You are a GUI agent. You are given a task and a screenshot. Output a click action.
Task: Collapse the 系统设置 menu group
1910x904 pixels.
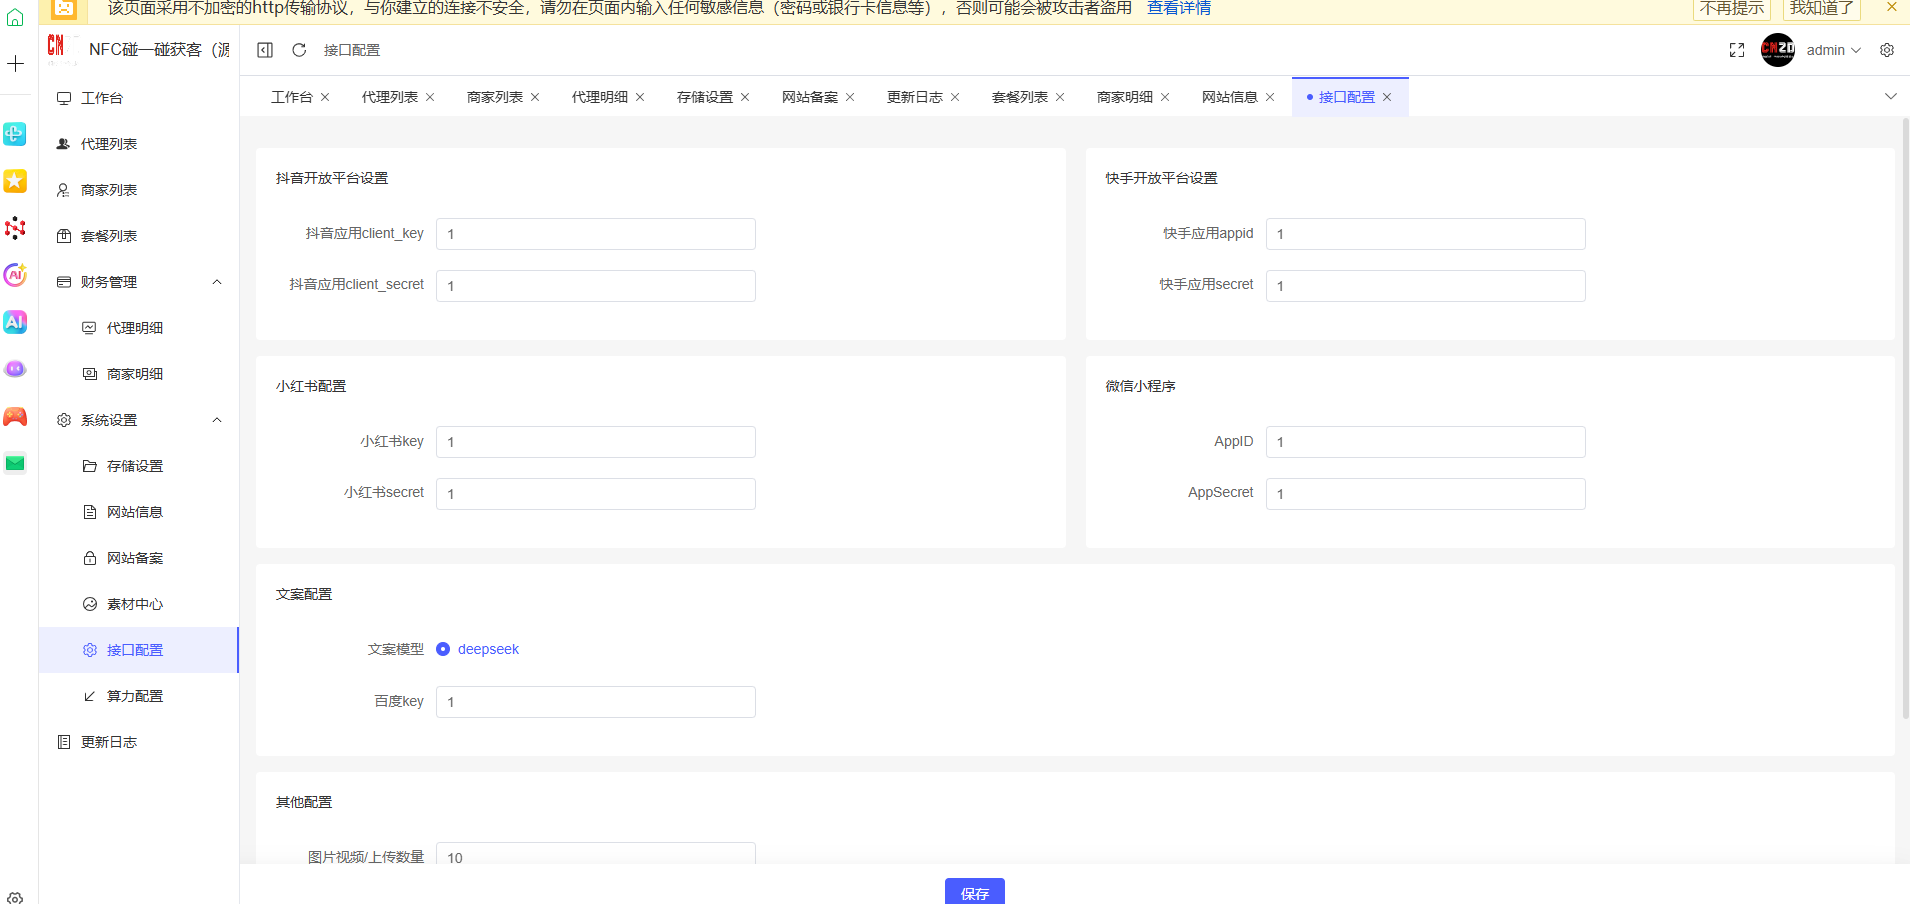(x=217, y=420)
